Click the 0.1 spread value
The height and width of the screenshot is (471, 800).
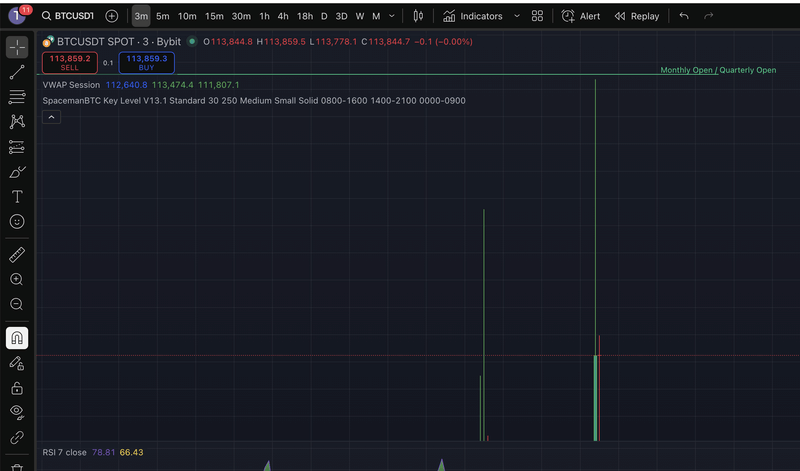[108, 63]
